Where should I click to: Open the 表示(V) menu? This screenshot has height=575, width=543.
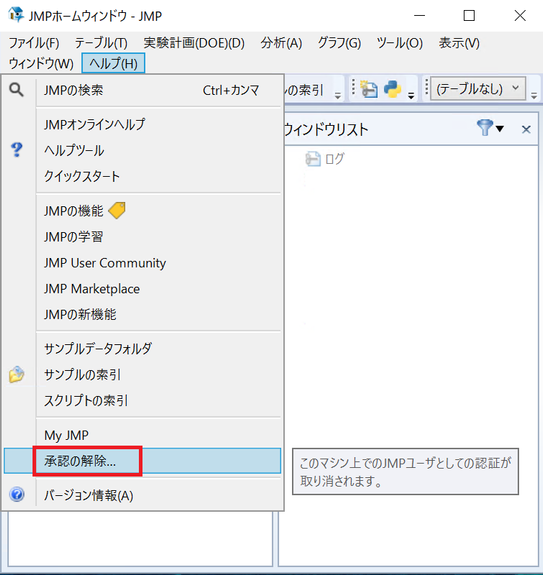click(459, 43)
